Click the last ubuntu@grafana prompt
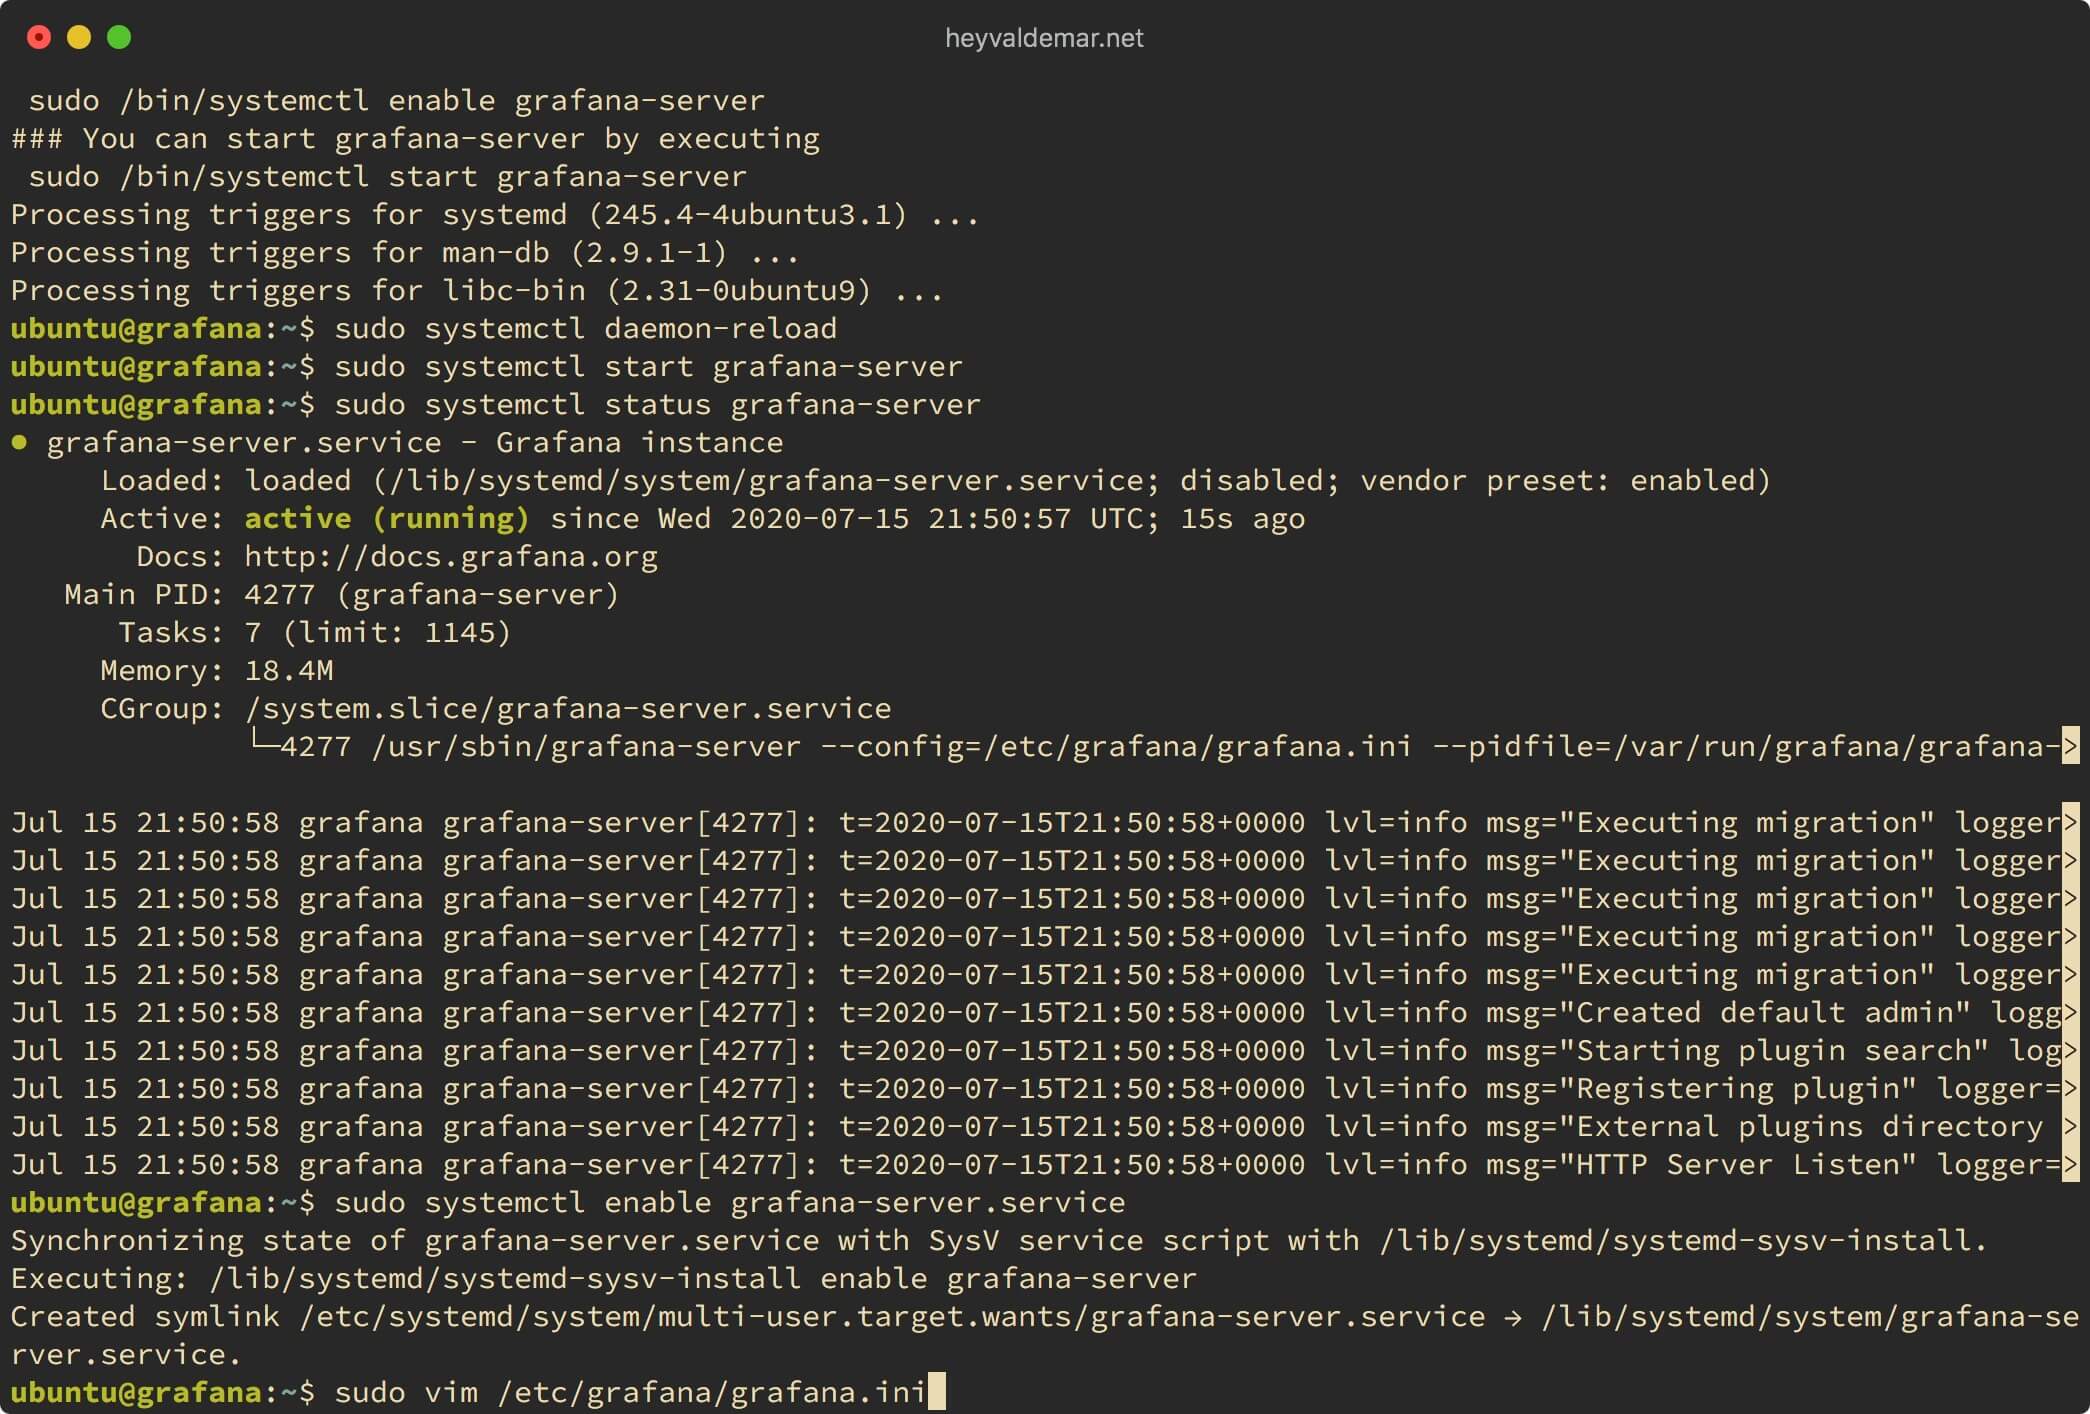The image size is (2090, 1414). (163, 1392)
